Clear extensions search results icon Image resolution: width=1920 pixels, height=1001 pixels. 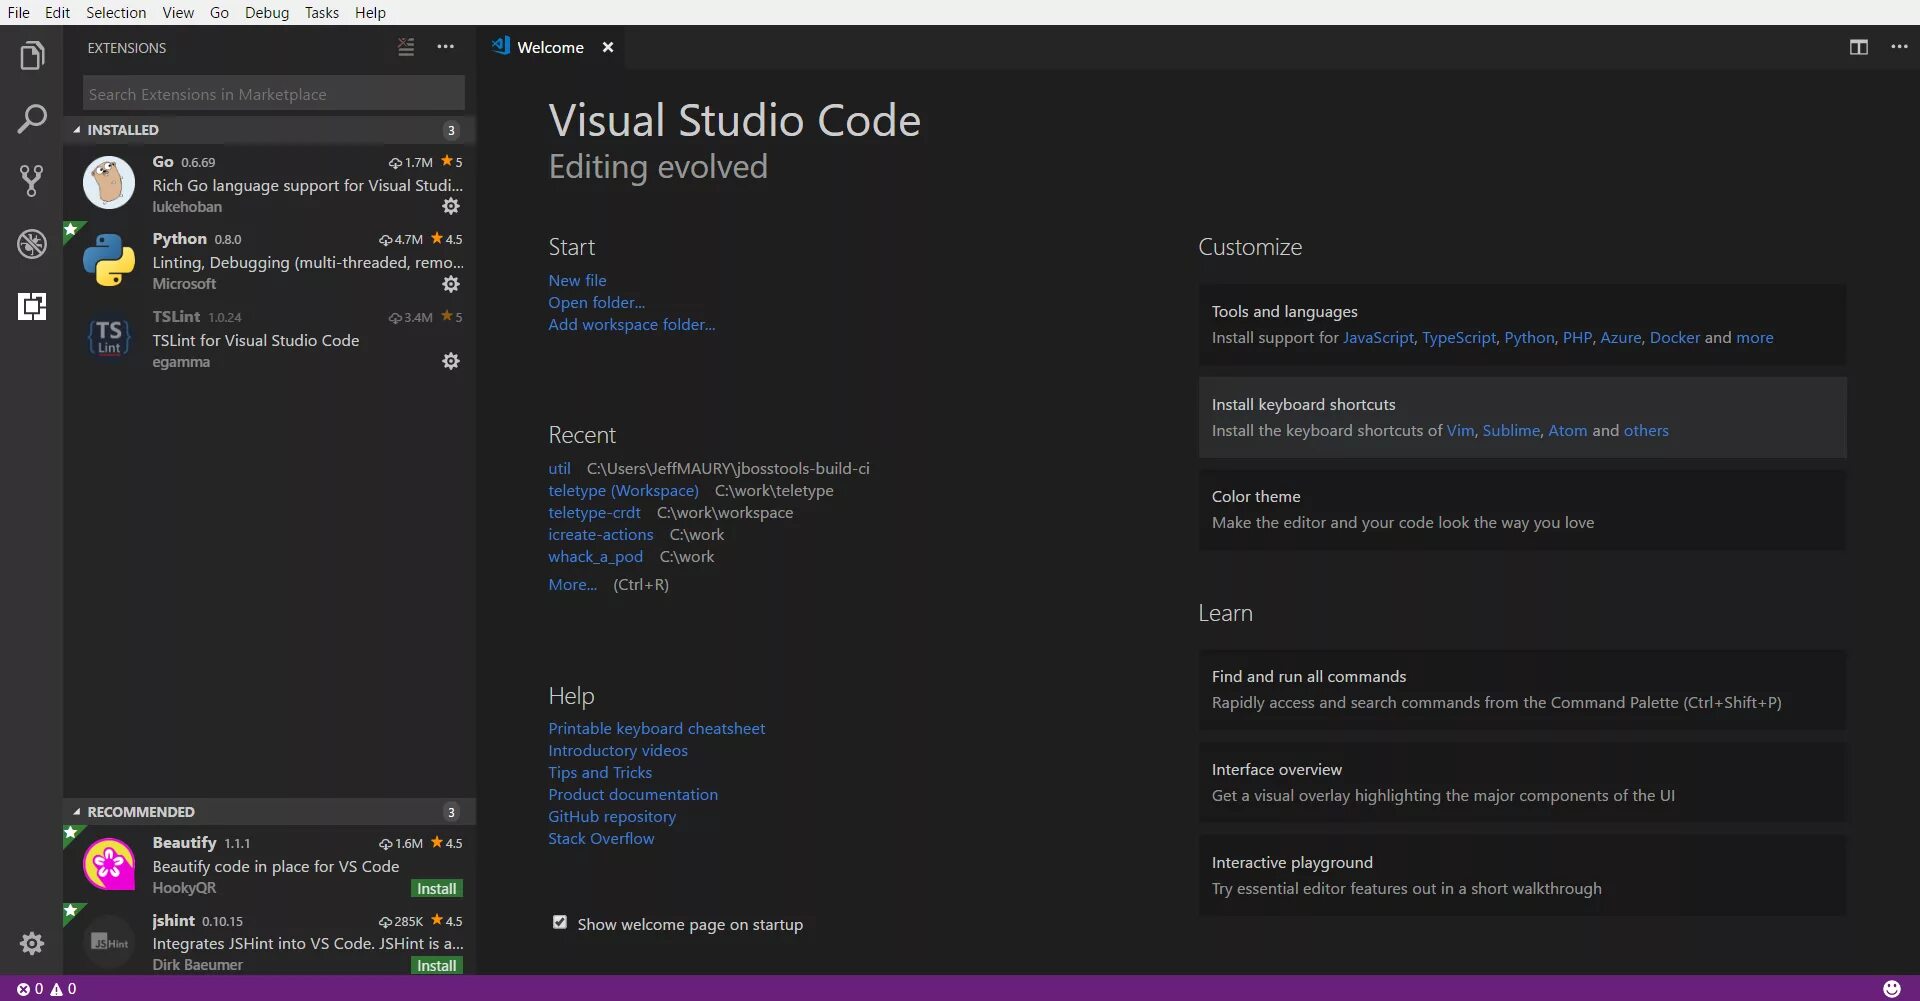click(406, 47)
